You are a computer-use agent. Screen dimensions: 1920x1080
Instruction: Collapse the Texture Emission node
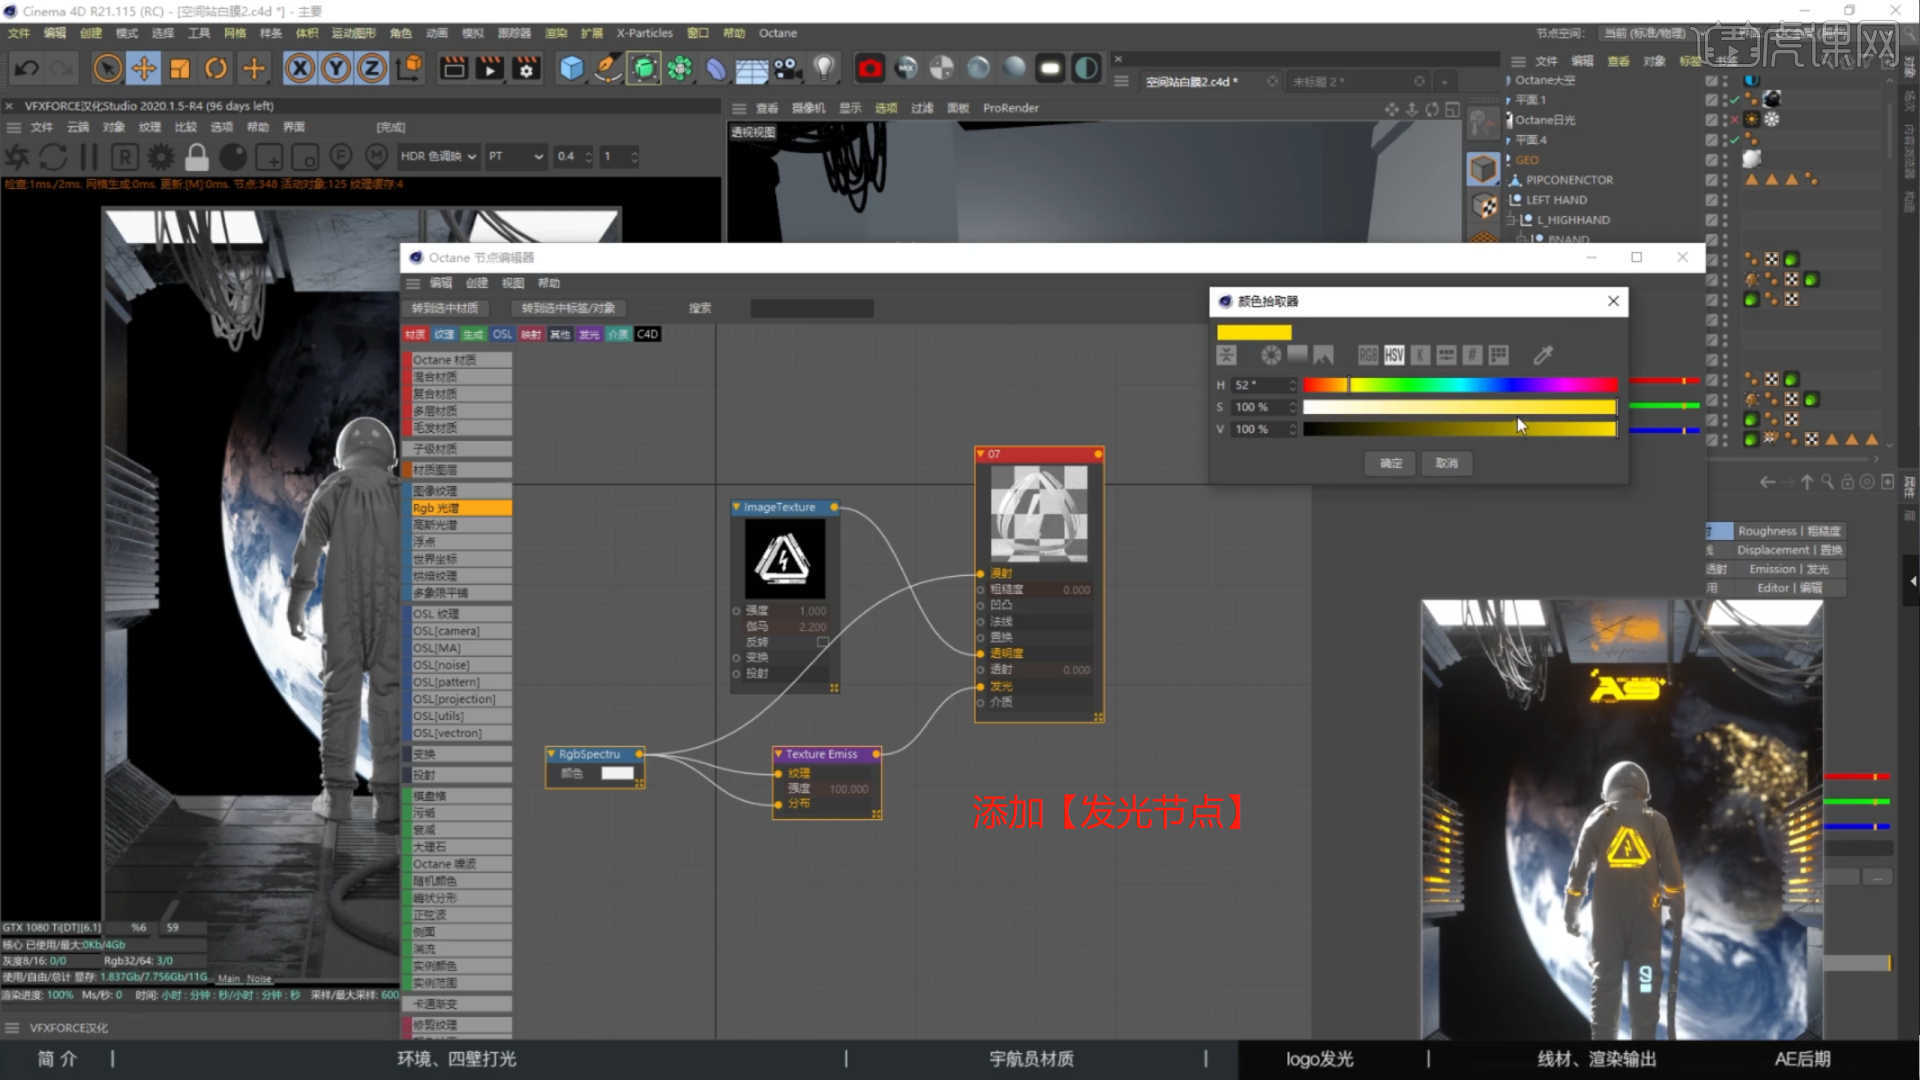click(x=779, y=754)
